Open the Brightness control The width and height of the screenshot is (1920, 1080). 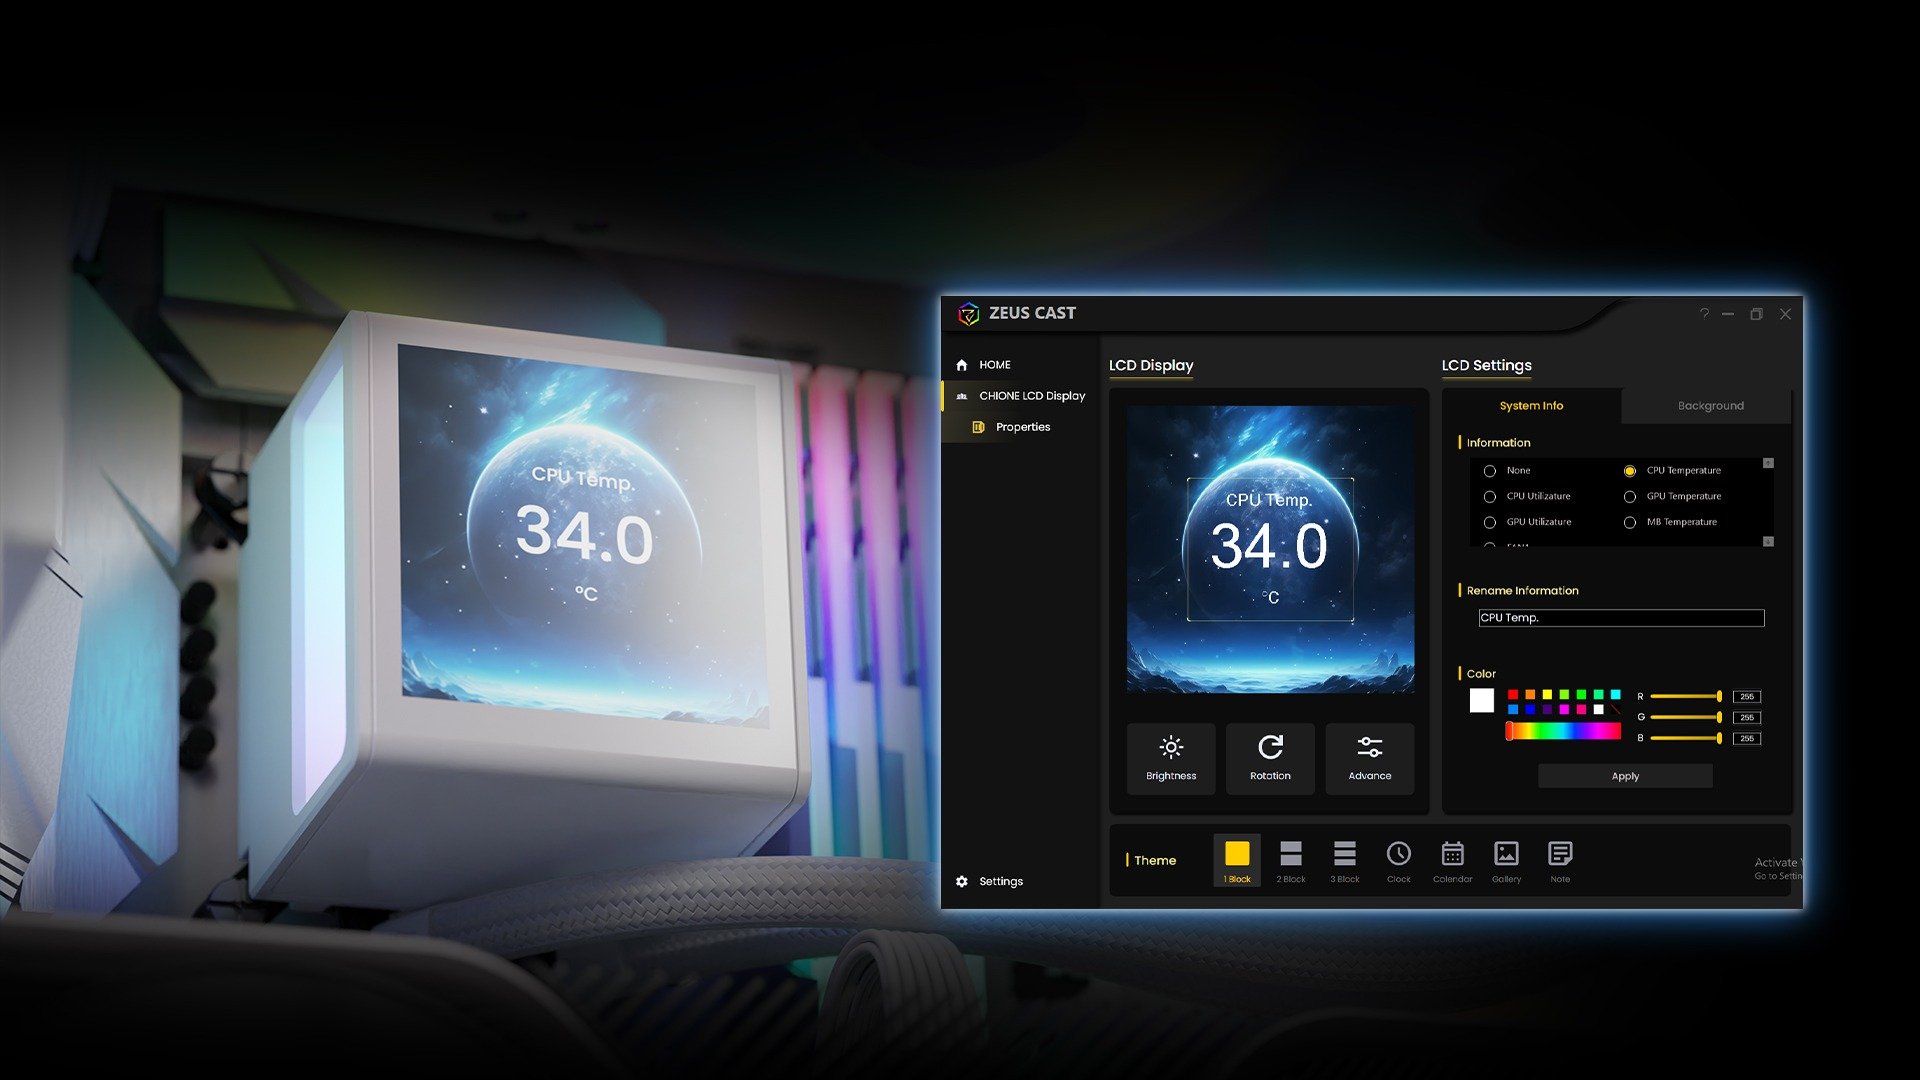click(1170, 758)
